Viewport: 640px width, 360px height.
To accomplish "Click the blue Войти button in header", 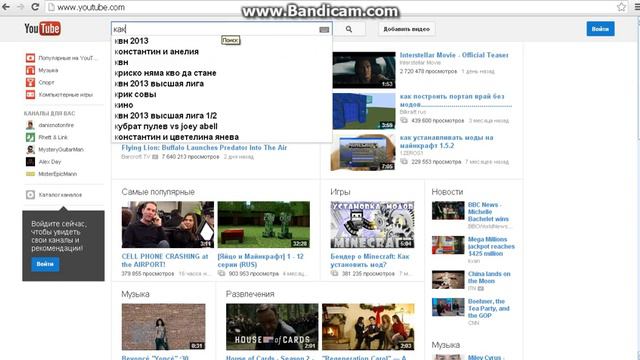I will click(600, 29).
